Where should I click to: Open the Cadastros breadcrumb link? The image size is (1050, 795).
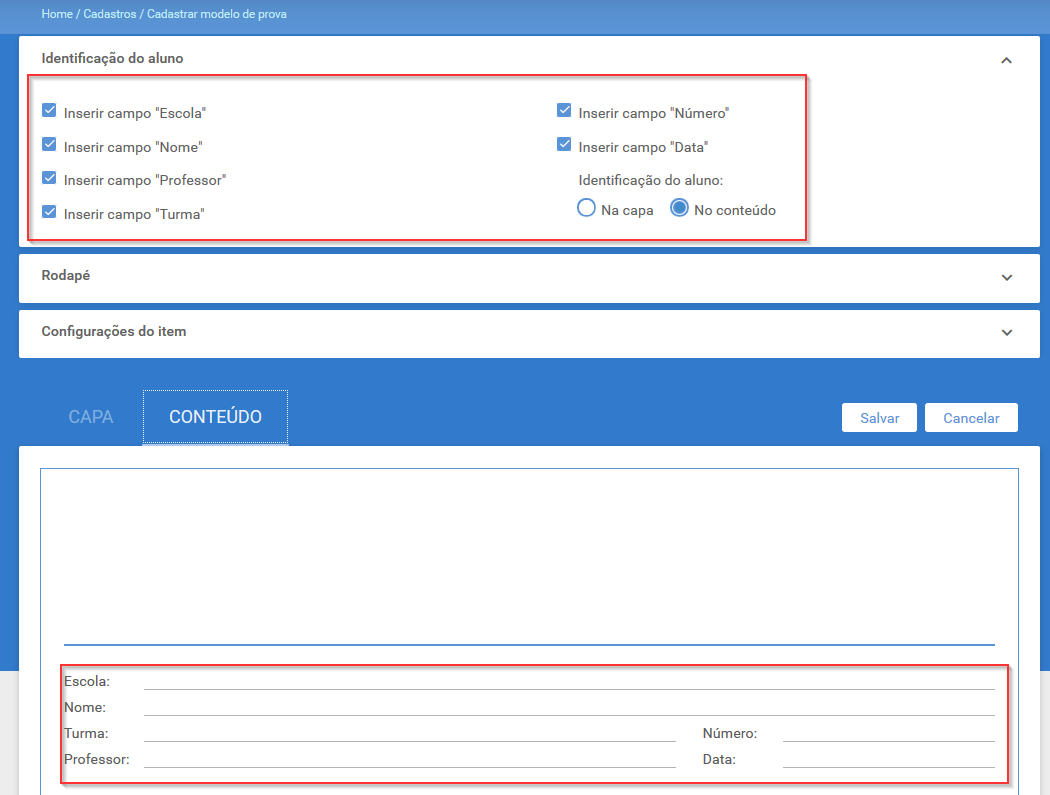coord(110,14)
